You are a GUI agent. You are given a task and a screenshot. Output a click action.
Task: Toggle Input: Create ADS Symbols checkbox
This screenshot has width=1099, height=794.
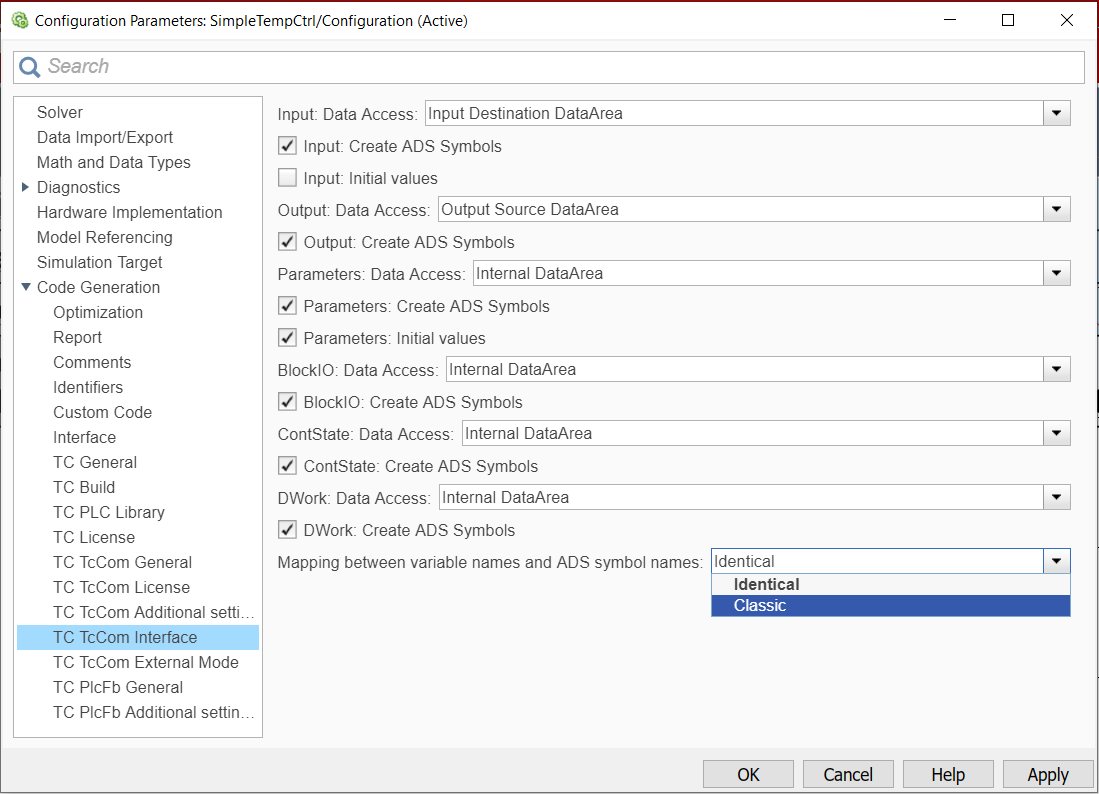click(x=287, y=146)
